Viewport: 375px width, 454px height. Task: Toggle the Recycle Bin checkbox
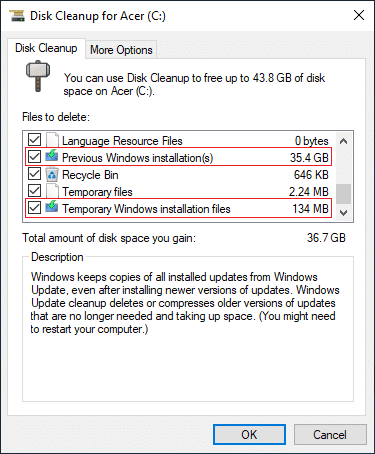click(34, 174)
